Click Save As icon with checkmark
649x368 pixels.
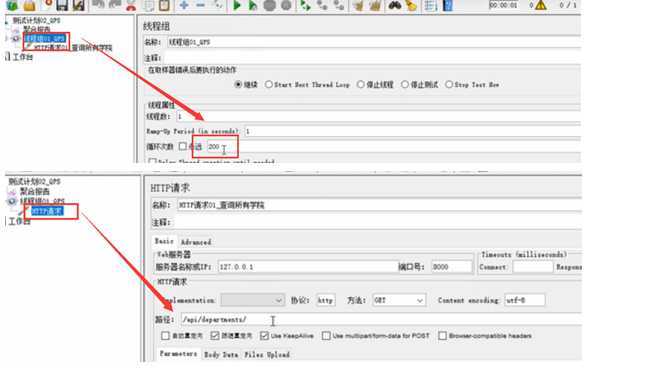(x=79, y=5)
